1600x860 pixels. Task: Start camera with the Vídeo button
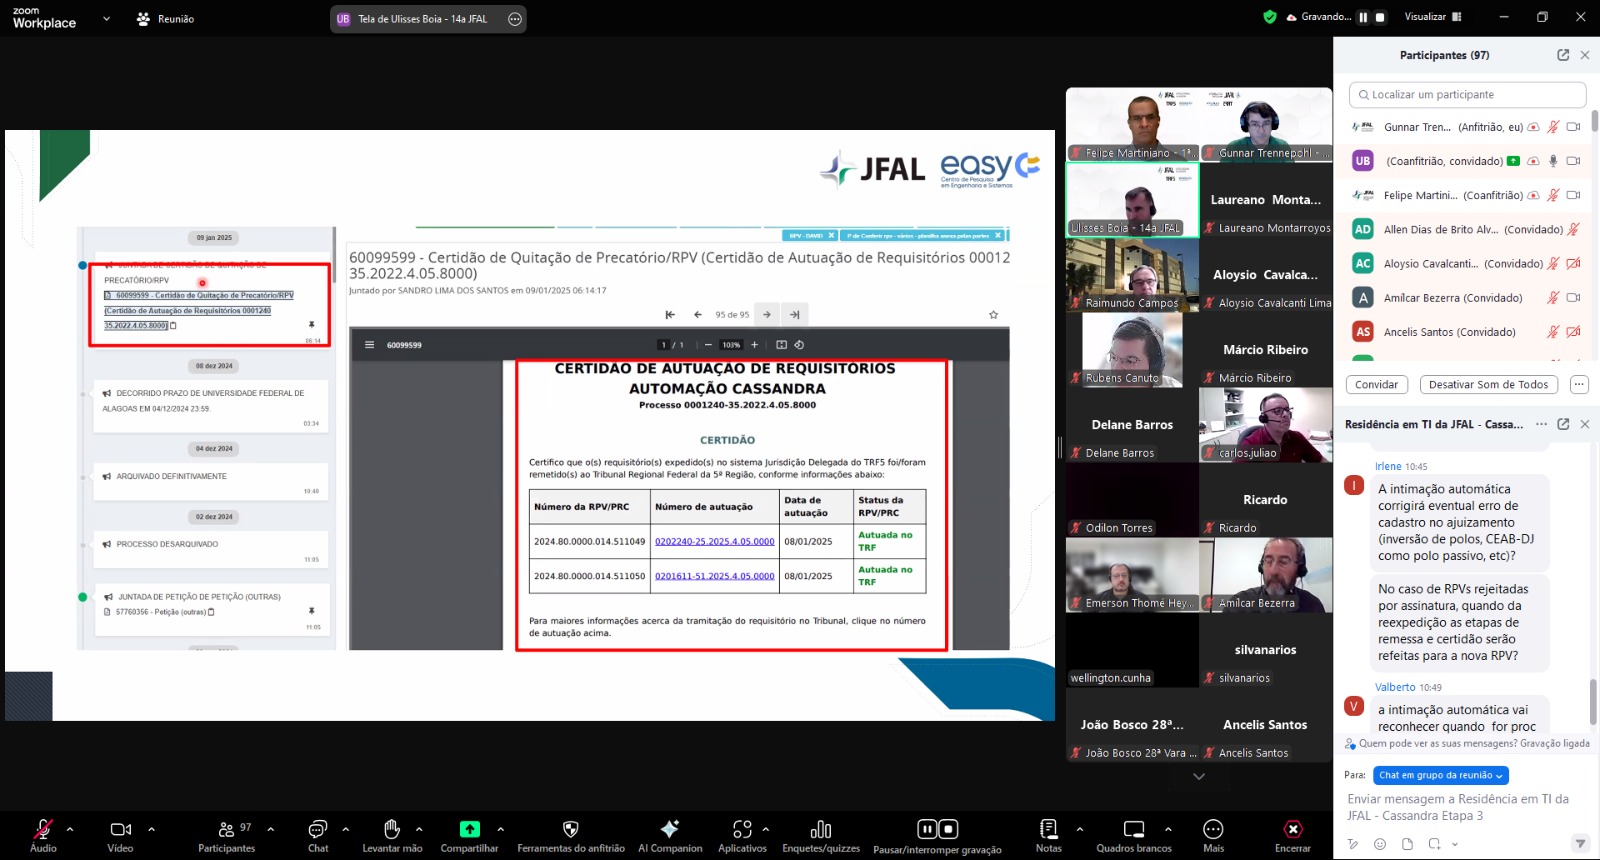[x=121, y=835]
